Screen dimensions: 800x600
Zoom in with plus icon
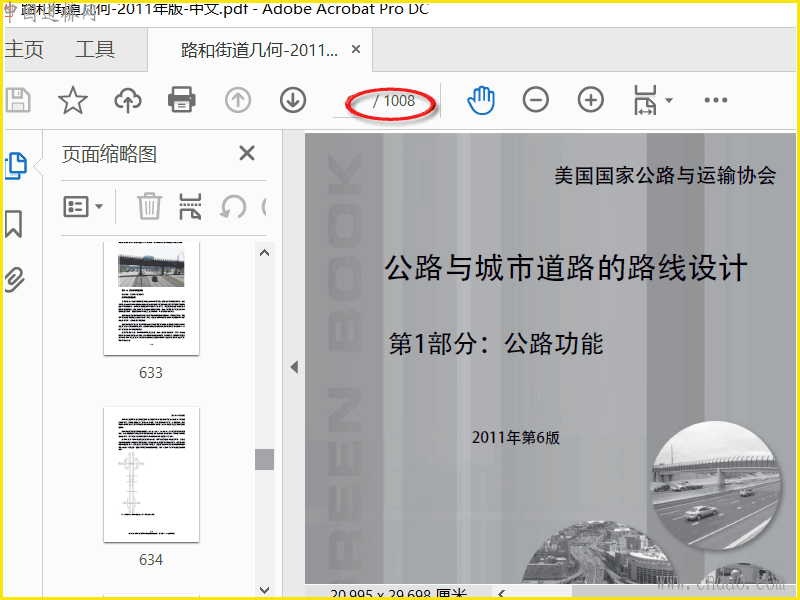click(x=591, y=100)
